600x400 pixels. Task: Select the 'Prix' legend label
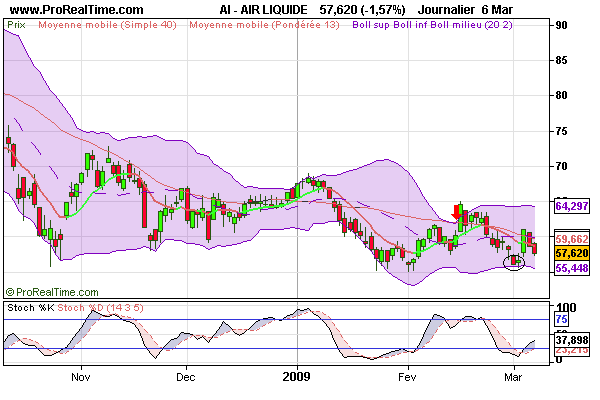point(16,25)
